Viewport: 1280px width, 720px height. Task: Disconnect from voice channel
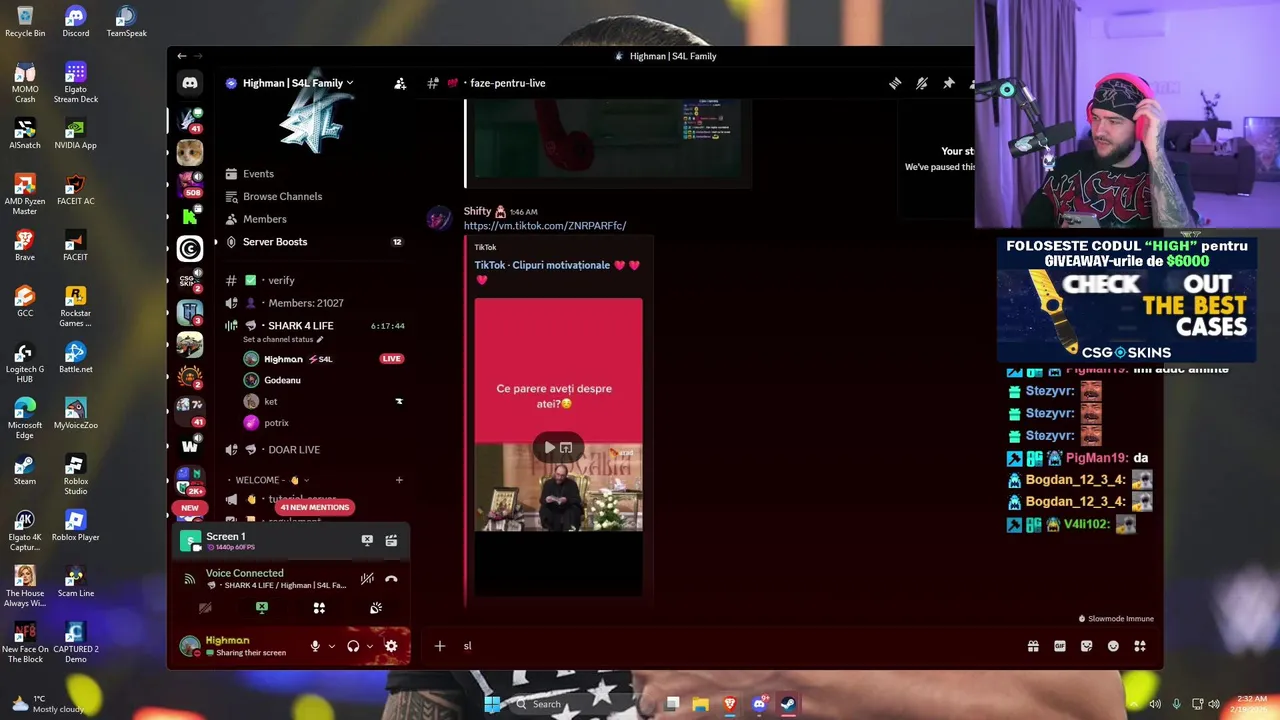pyautogui.click(x=391, y=579)
